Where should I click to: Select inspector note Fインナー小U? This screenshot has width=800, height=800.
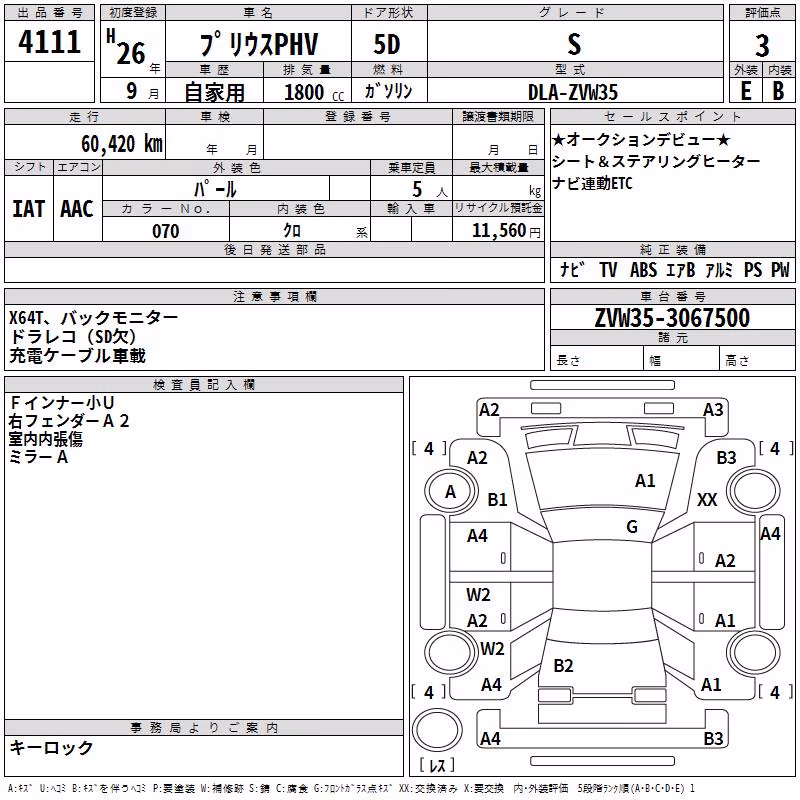[61, 403]
